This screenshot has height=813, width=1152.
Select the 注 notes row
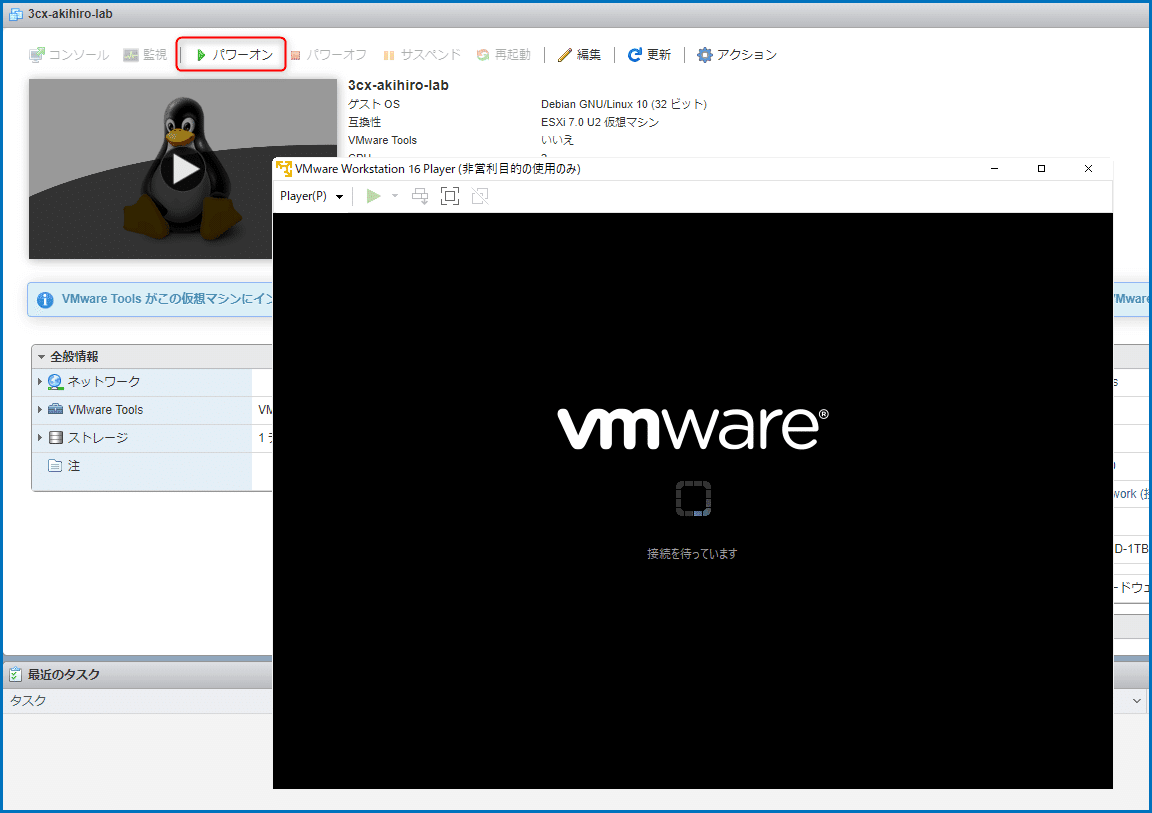pyautogui.click(x=151, y=466)
